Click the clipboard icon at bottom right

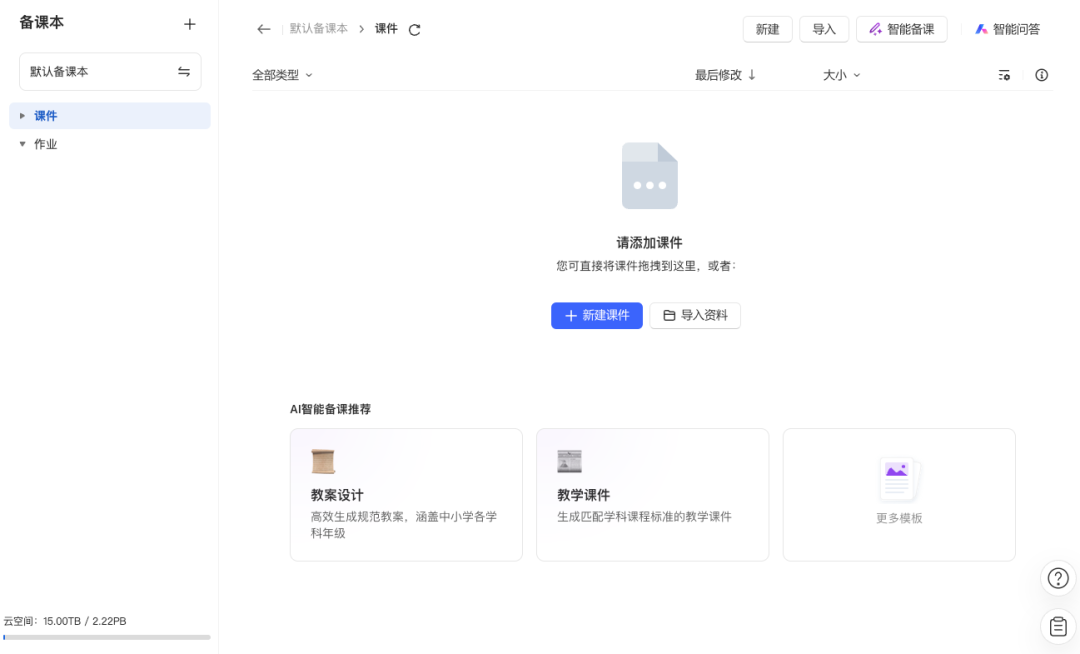coord(1057,626)
